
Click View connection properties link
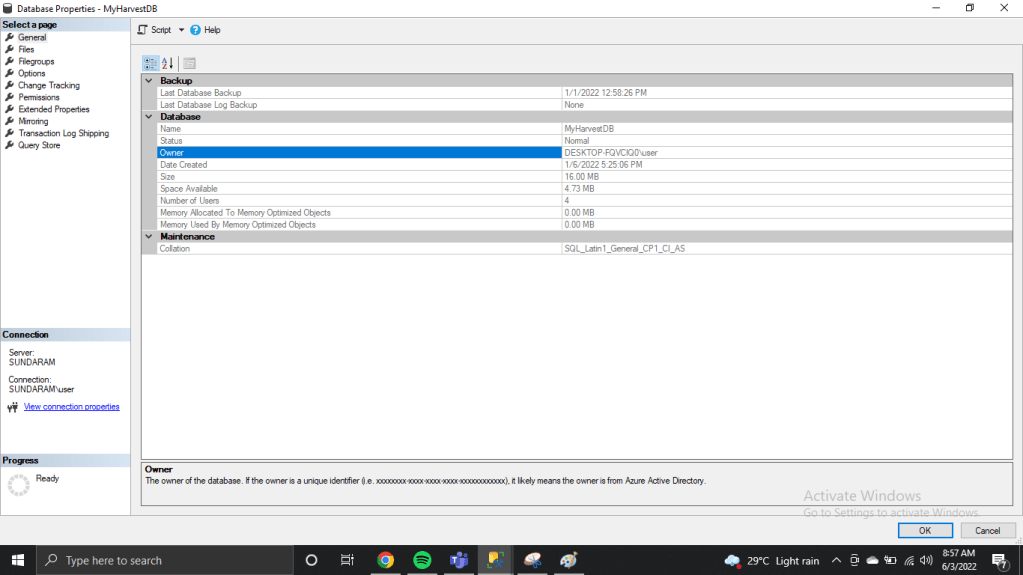tap(71, 407)
